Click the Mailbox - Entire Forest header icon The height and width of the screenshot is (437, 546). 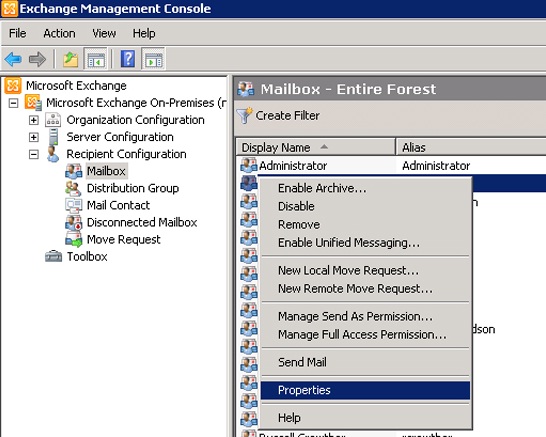[x=246, y=89]
